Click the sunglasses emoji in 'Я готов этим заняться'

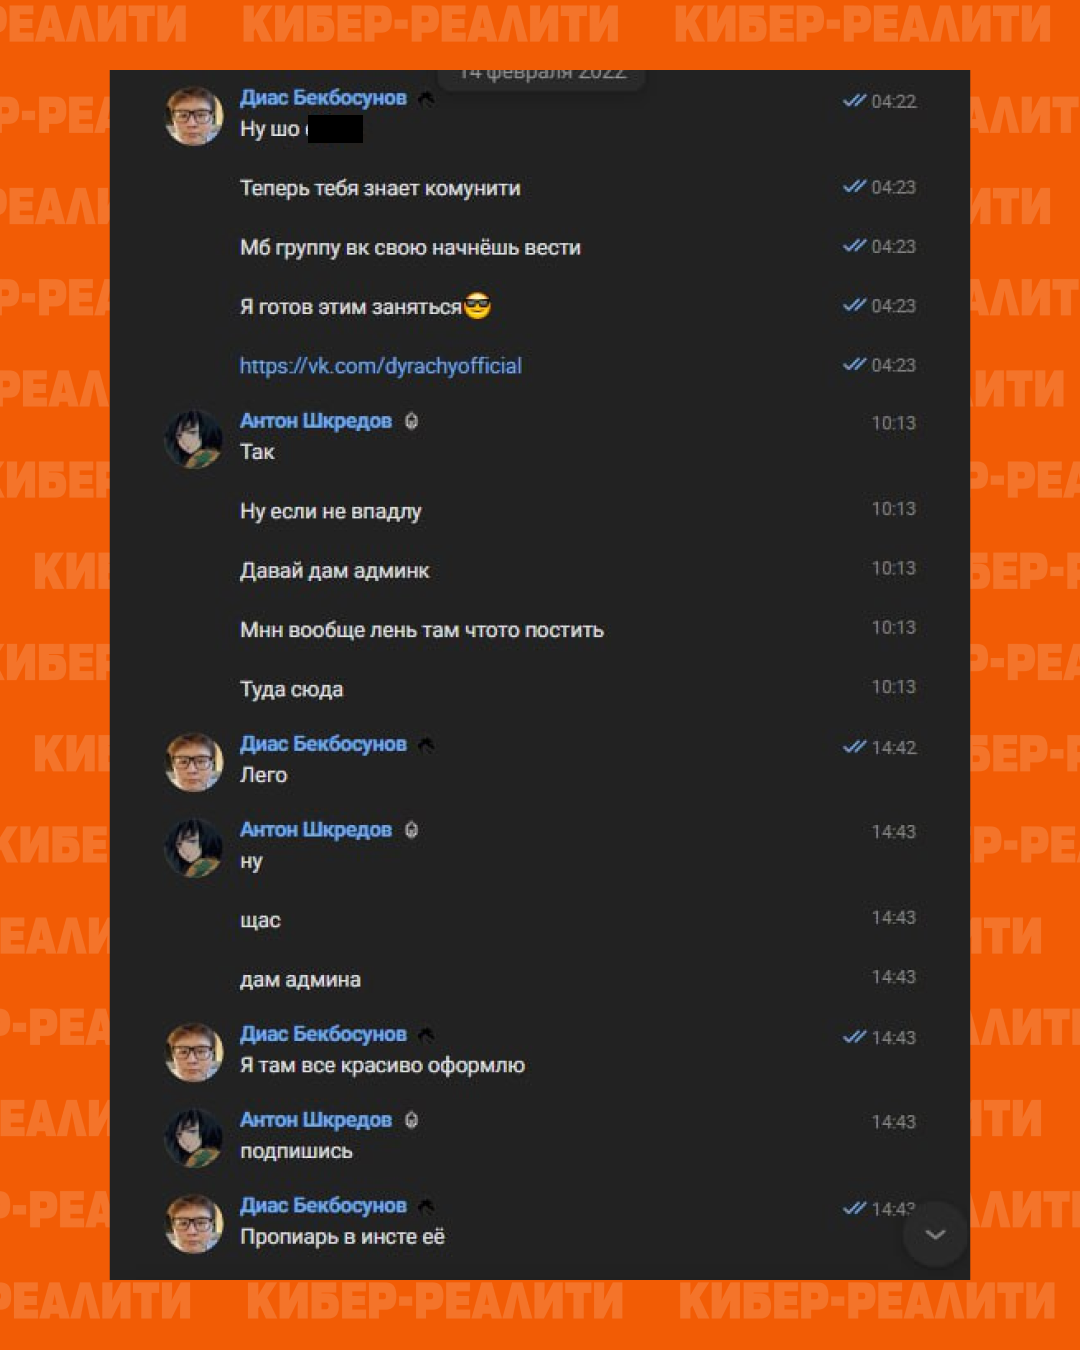tap(478, 306)
